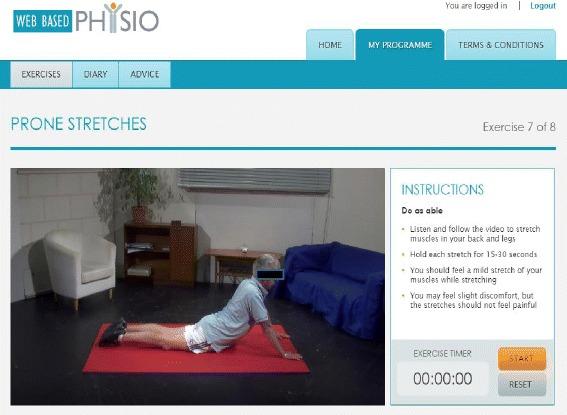Open the Diary sub-tab

[x=95, y=74]
